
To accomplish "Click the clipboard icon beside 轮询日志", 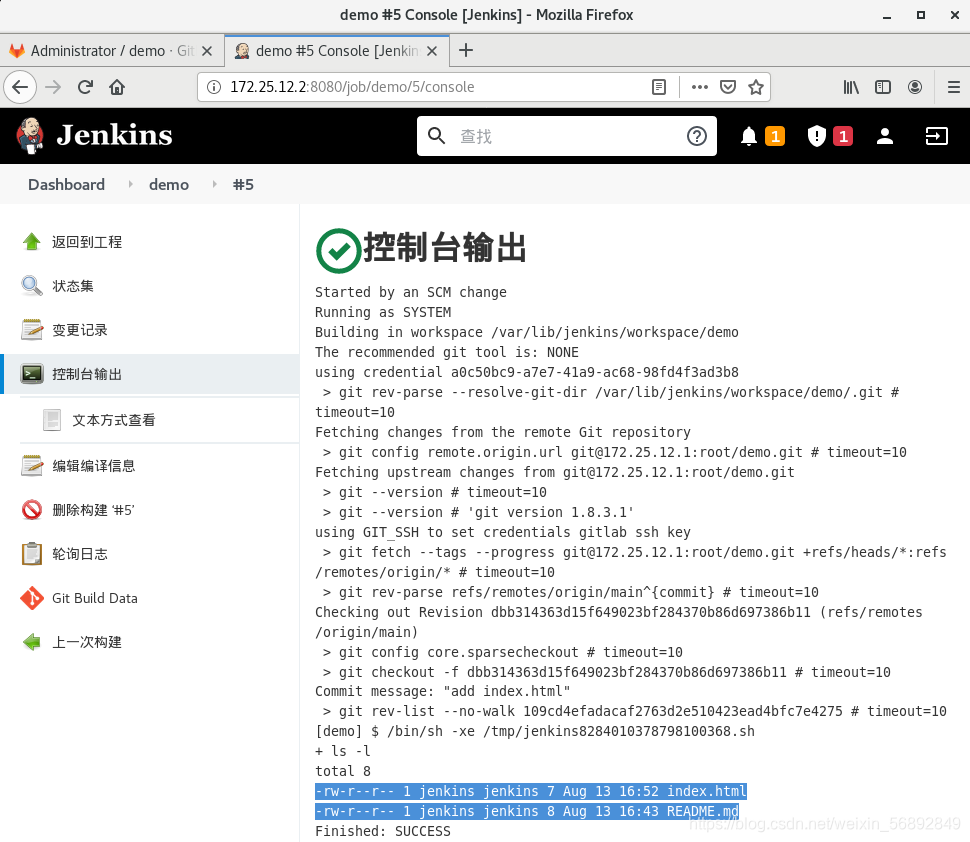I will (x=32, y=554).
